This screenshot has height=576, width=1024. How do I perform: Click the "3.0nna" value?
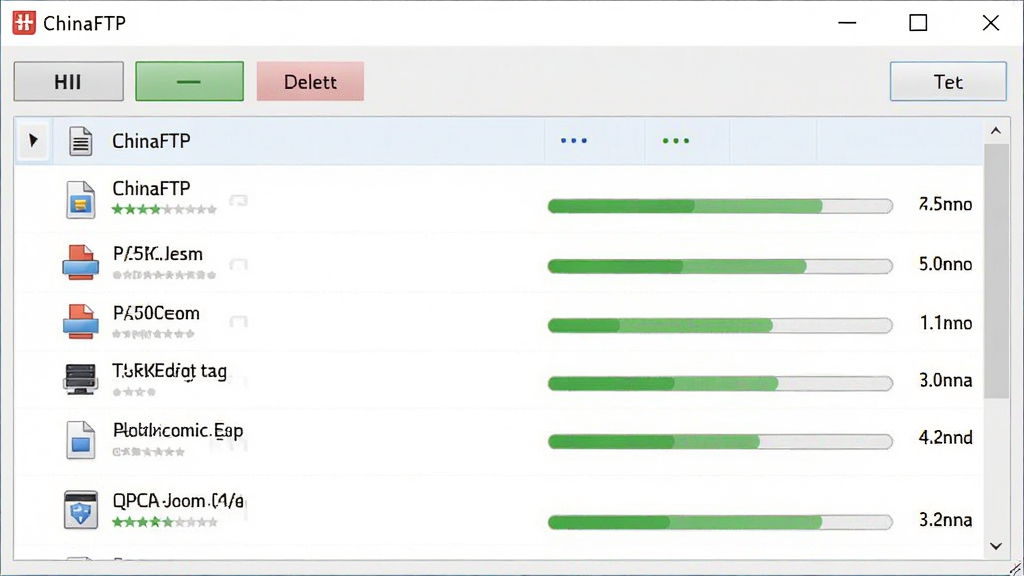point(946,380)
